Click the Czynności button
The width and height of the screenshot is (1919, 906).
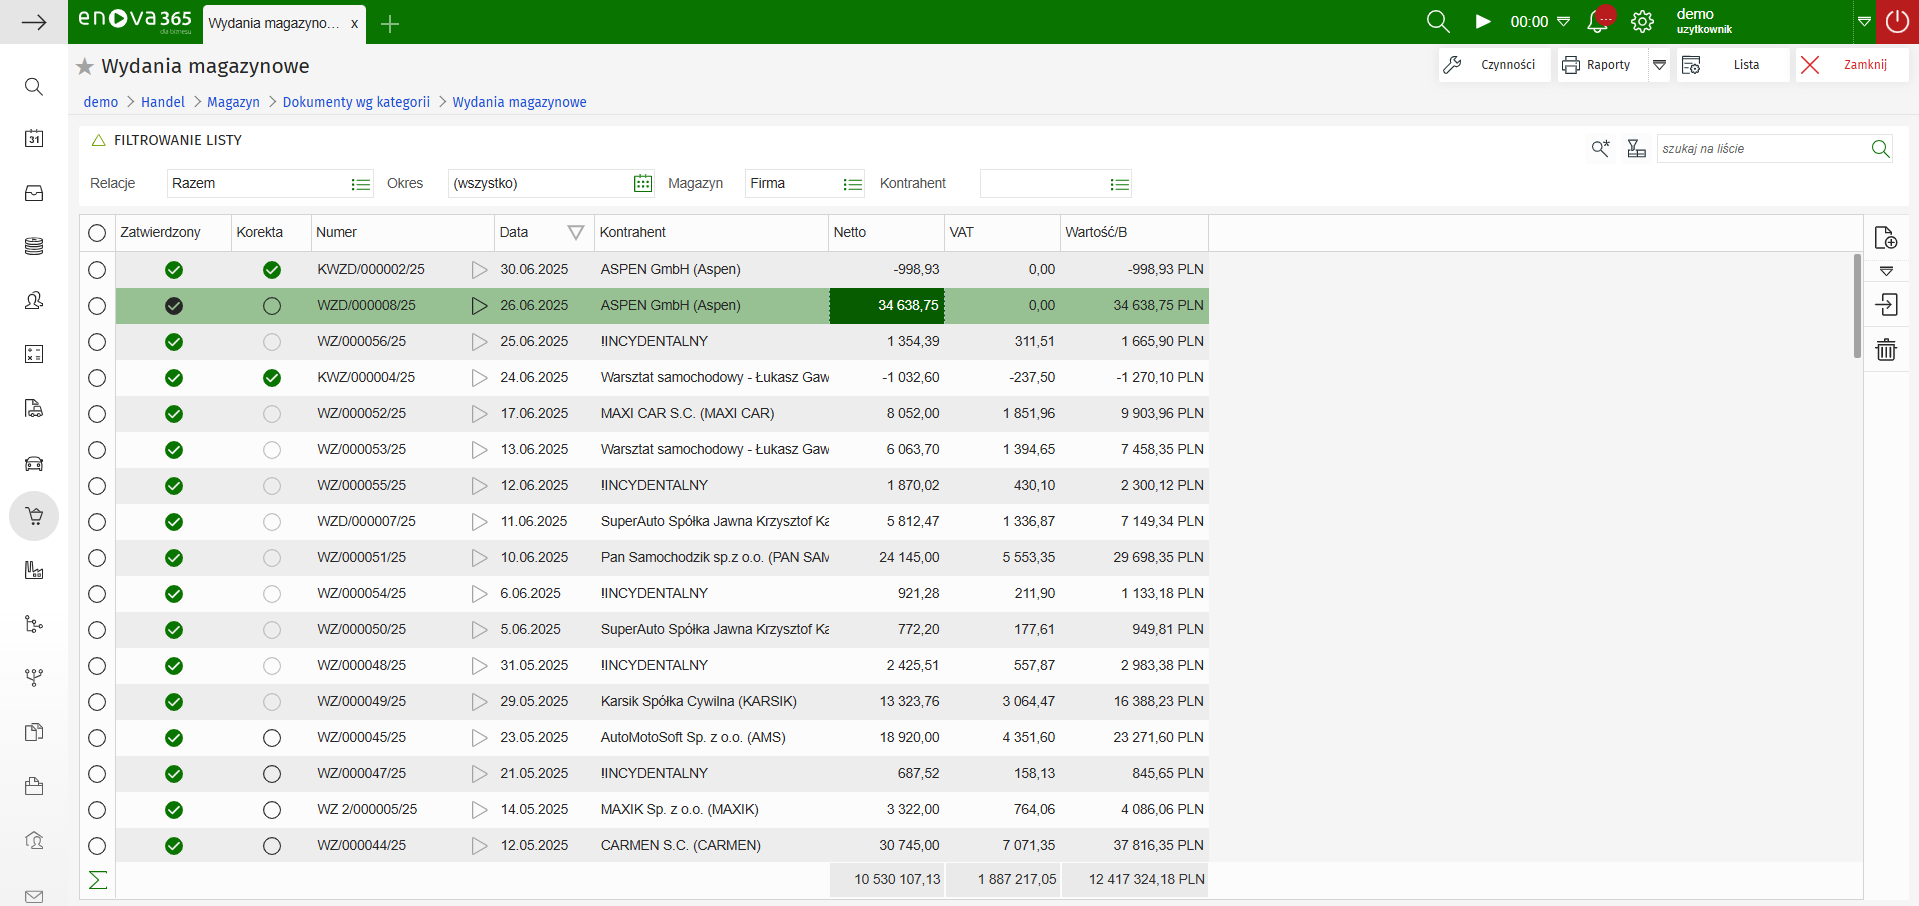(x=1494, y=65)
